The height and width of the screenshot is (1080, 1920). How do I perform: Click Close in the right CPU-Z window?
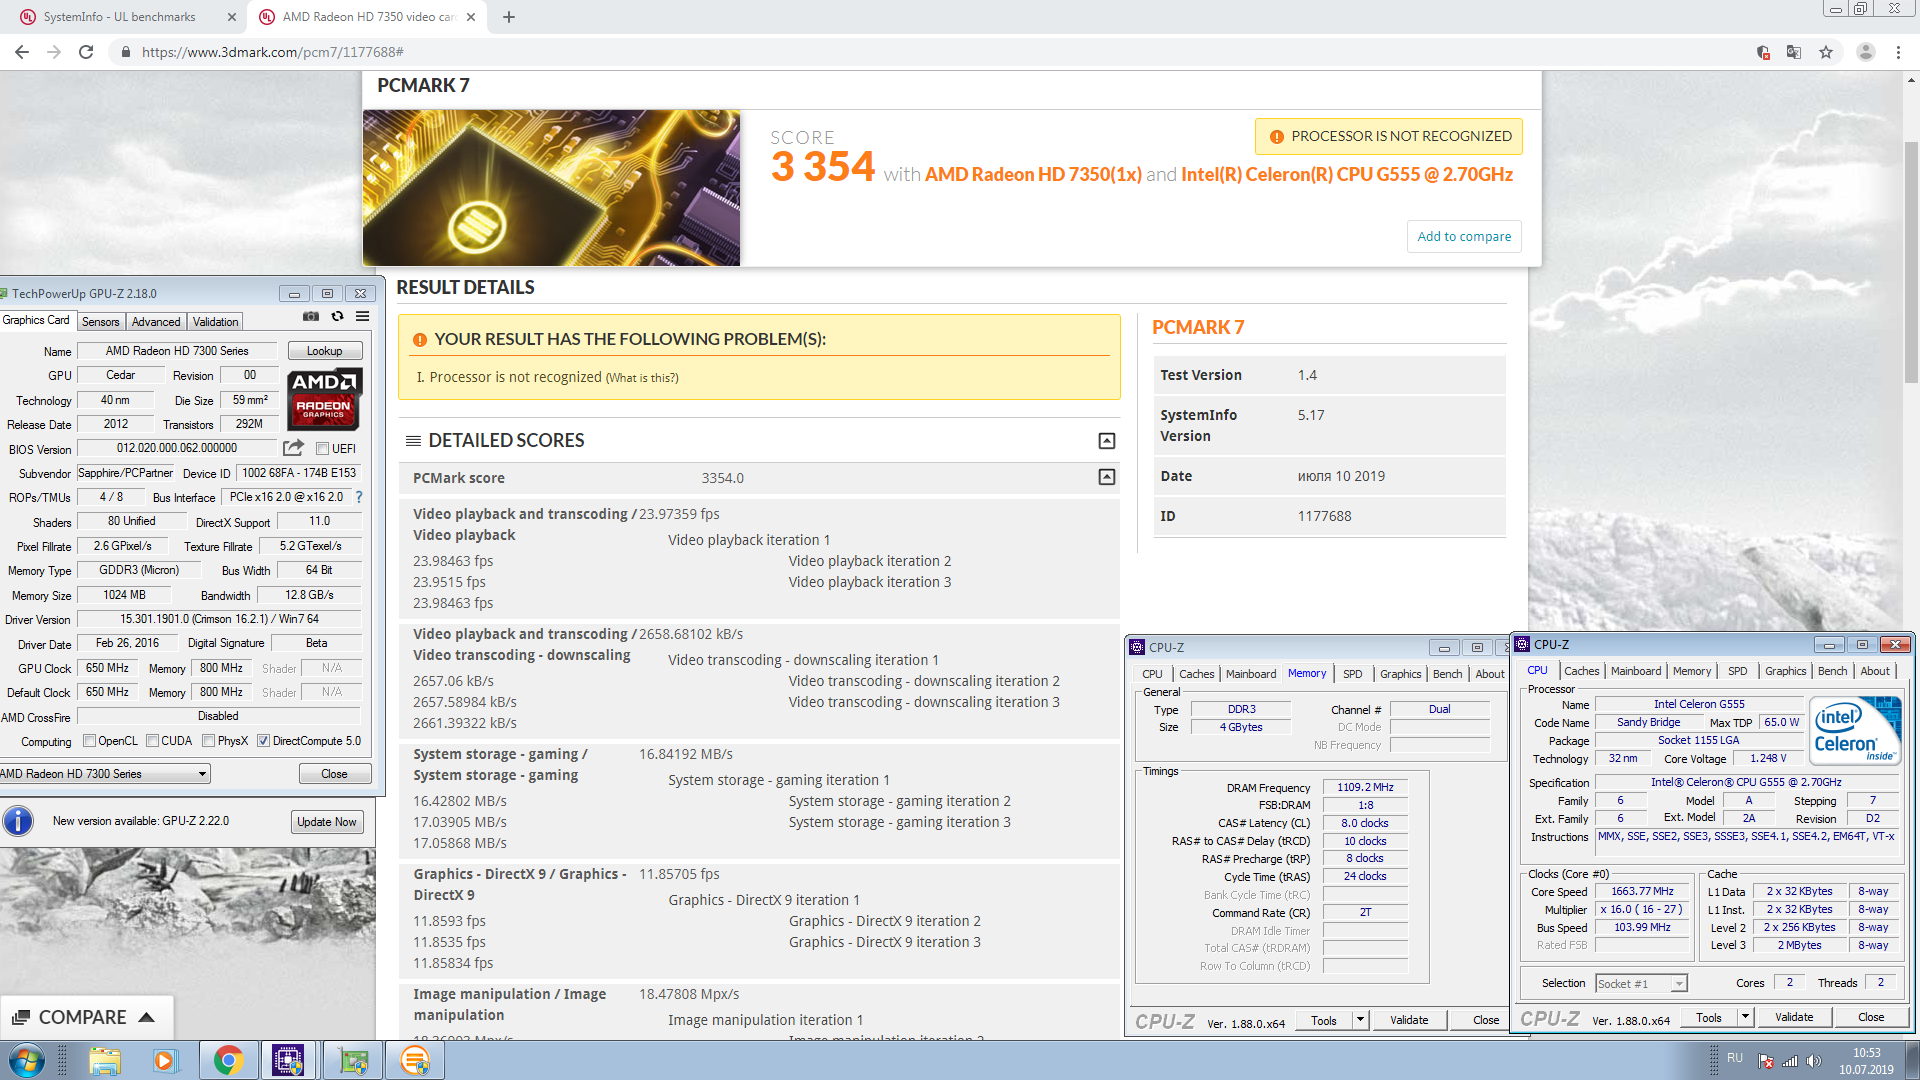1871,1017
